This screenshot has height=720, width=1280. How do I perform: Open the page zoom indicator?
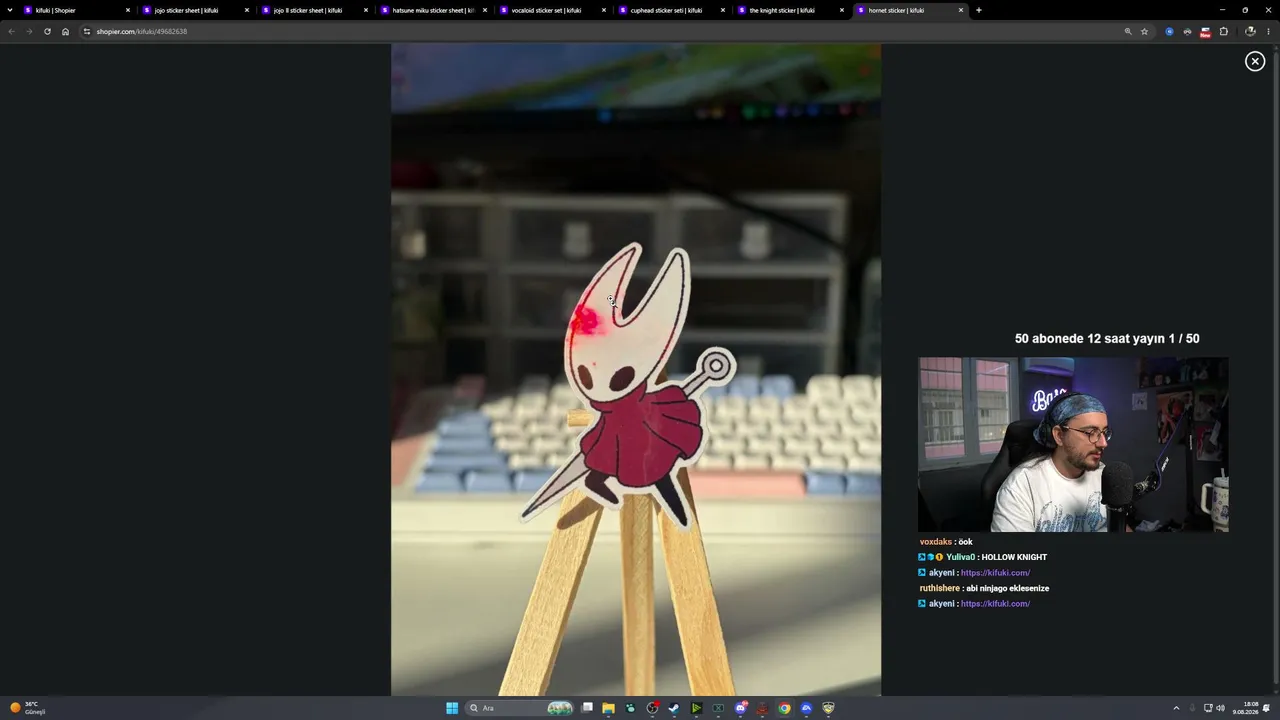[1128, 31]
